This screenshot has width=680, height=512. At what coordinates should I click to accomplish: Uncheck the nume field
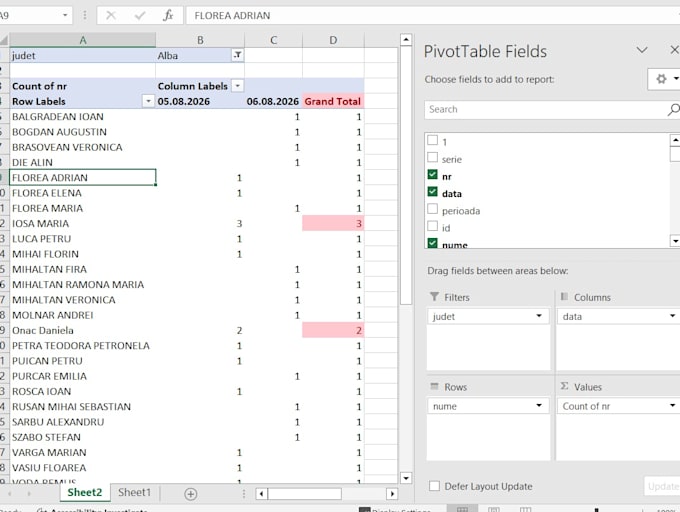point(432,243)
